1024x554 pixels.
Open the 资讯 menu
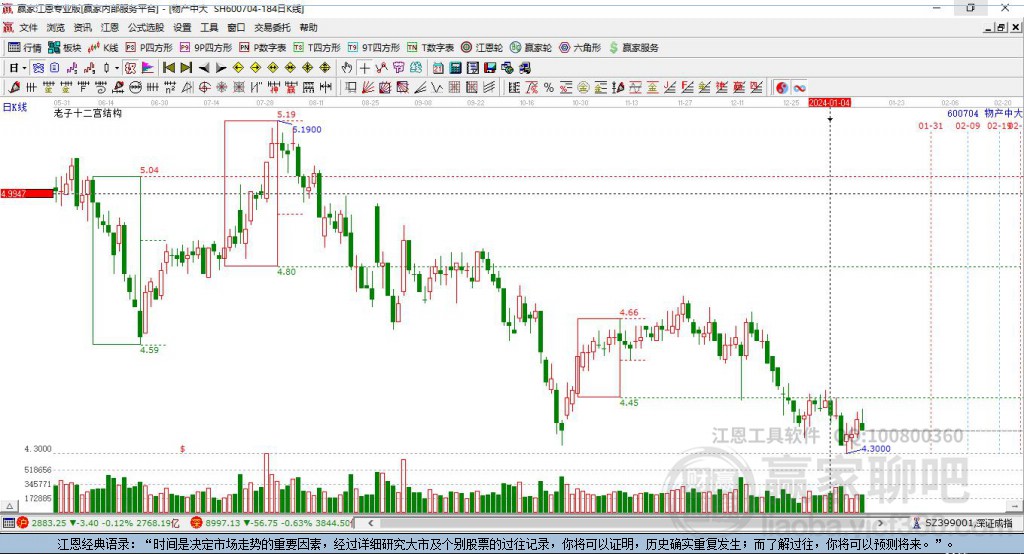[82, 27]
